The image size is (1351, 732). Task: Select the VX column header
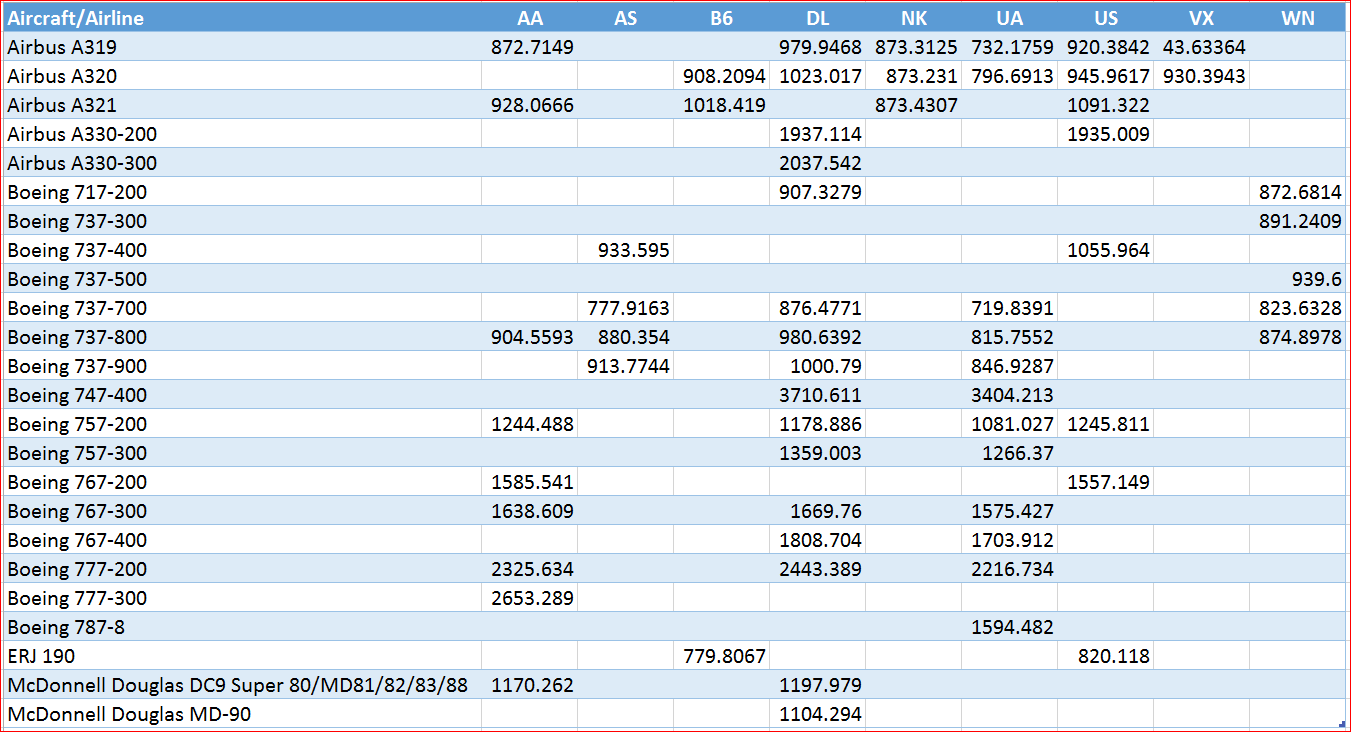[x=1202, y=17]
